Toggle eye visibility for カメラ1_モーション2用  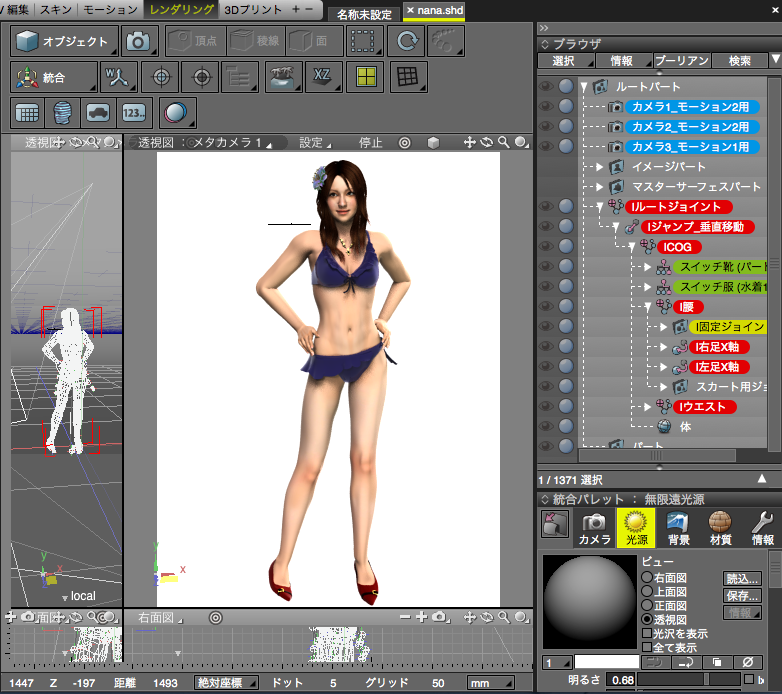(547, 106)
